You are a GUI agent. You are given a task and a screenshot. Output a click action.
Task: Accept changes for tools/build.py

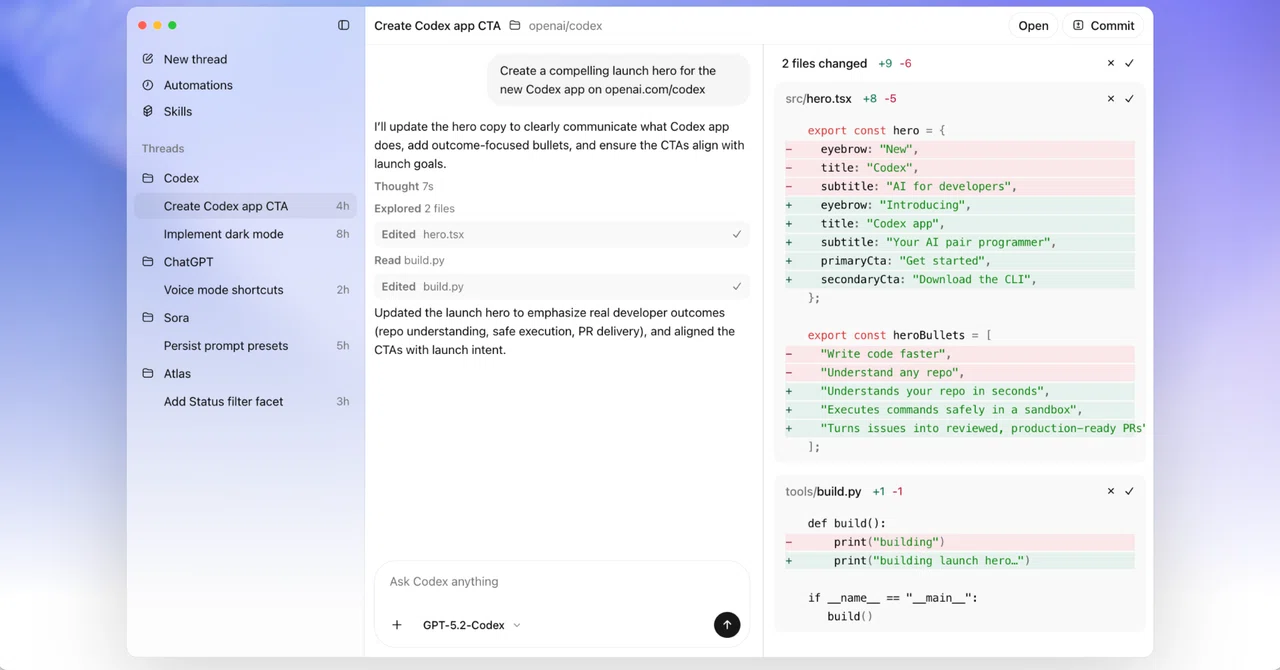tap(1129, 491)
